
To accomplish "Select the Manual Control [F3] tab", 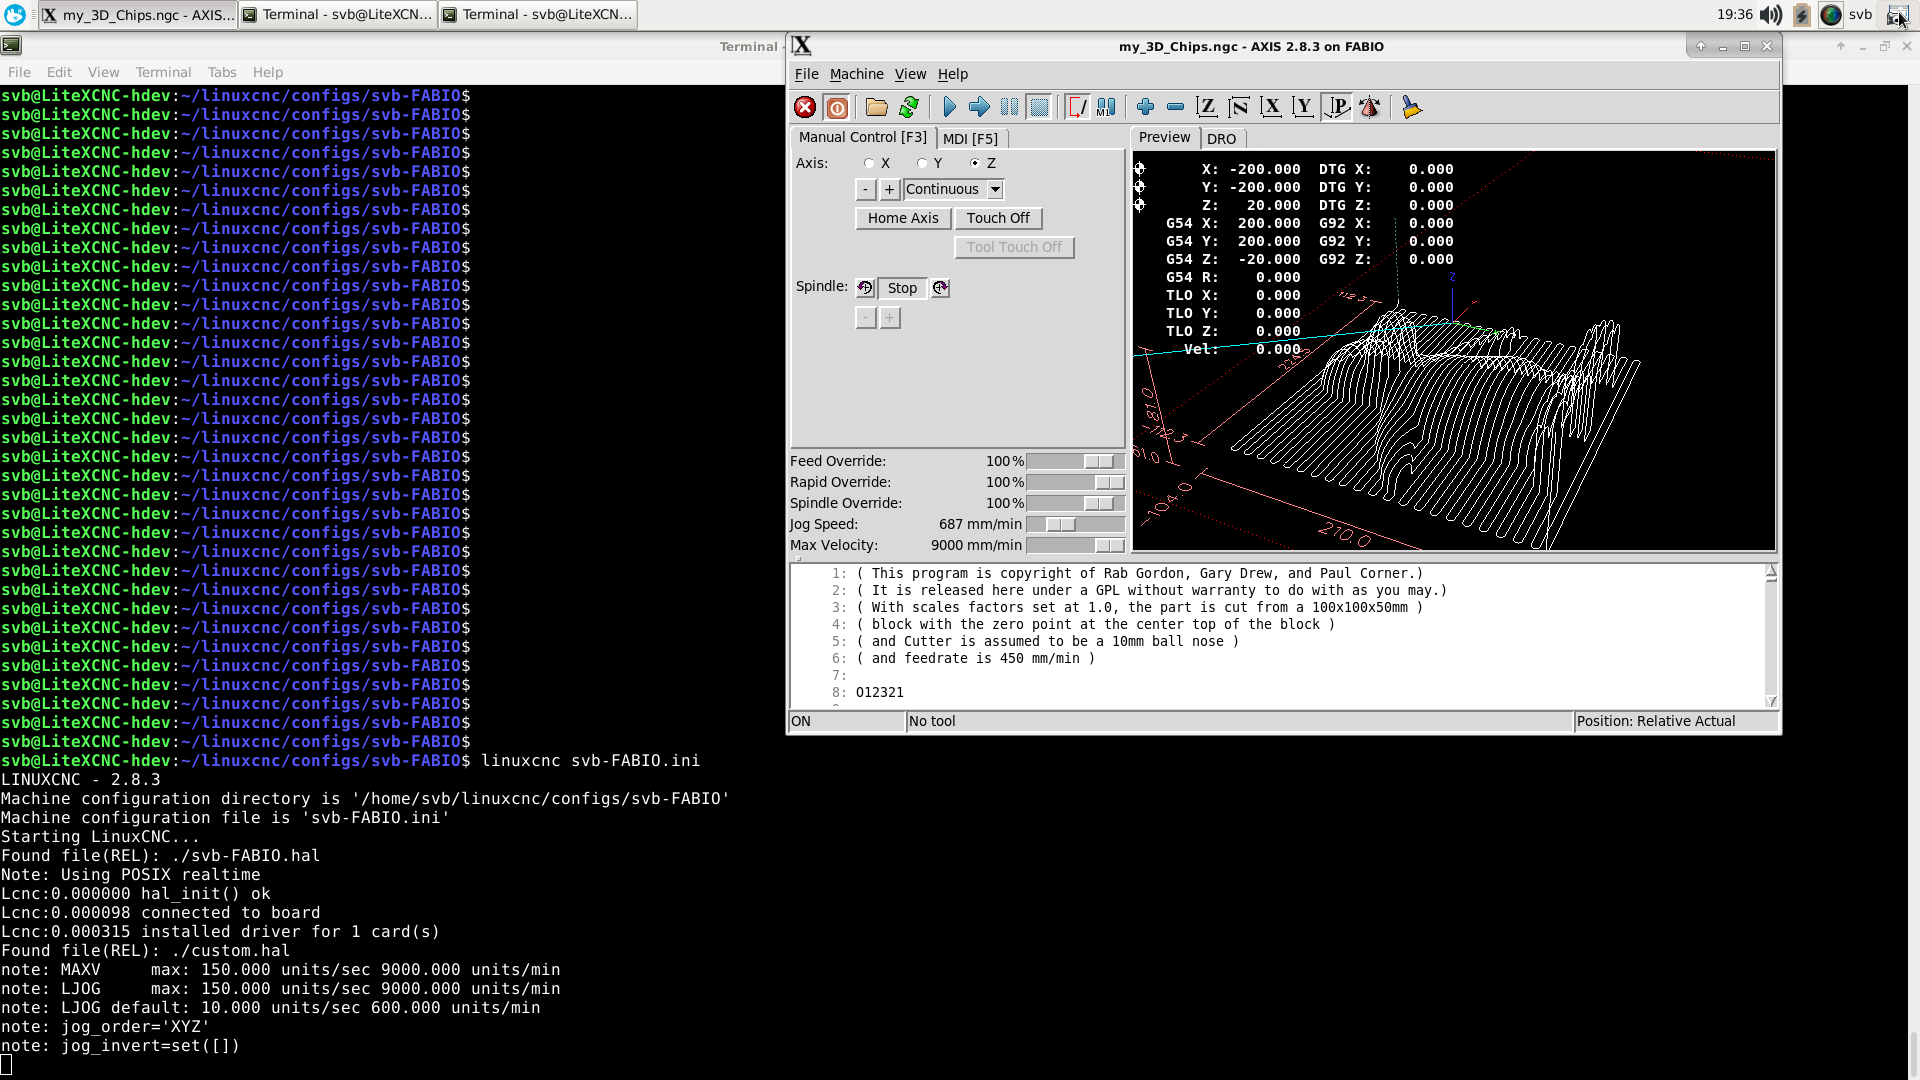I will tap(862, 137).
